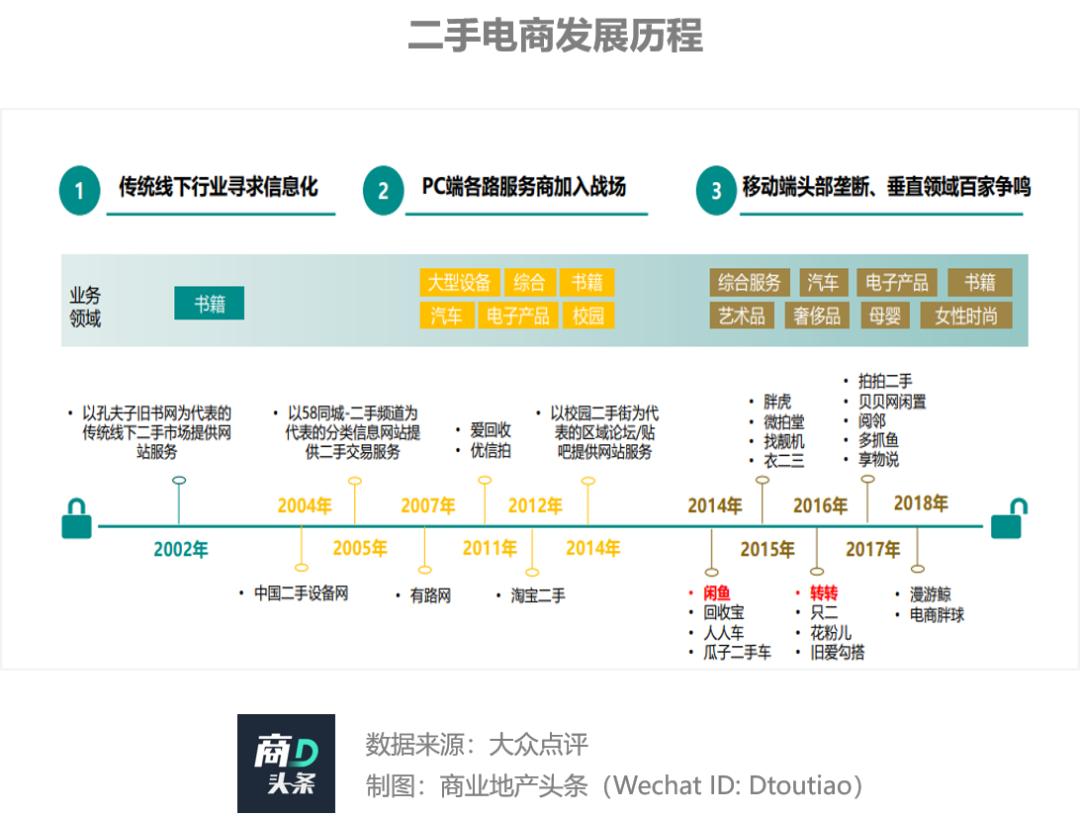Click the 2007年 timeline label
1080x816 pixels.
click(x=428, y=505)
